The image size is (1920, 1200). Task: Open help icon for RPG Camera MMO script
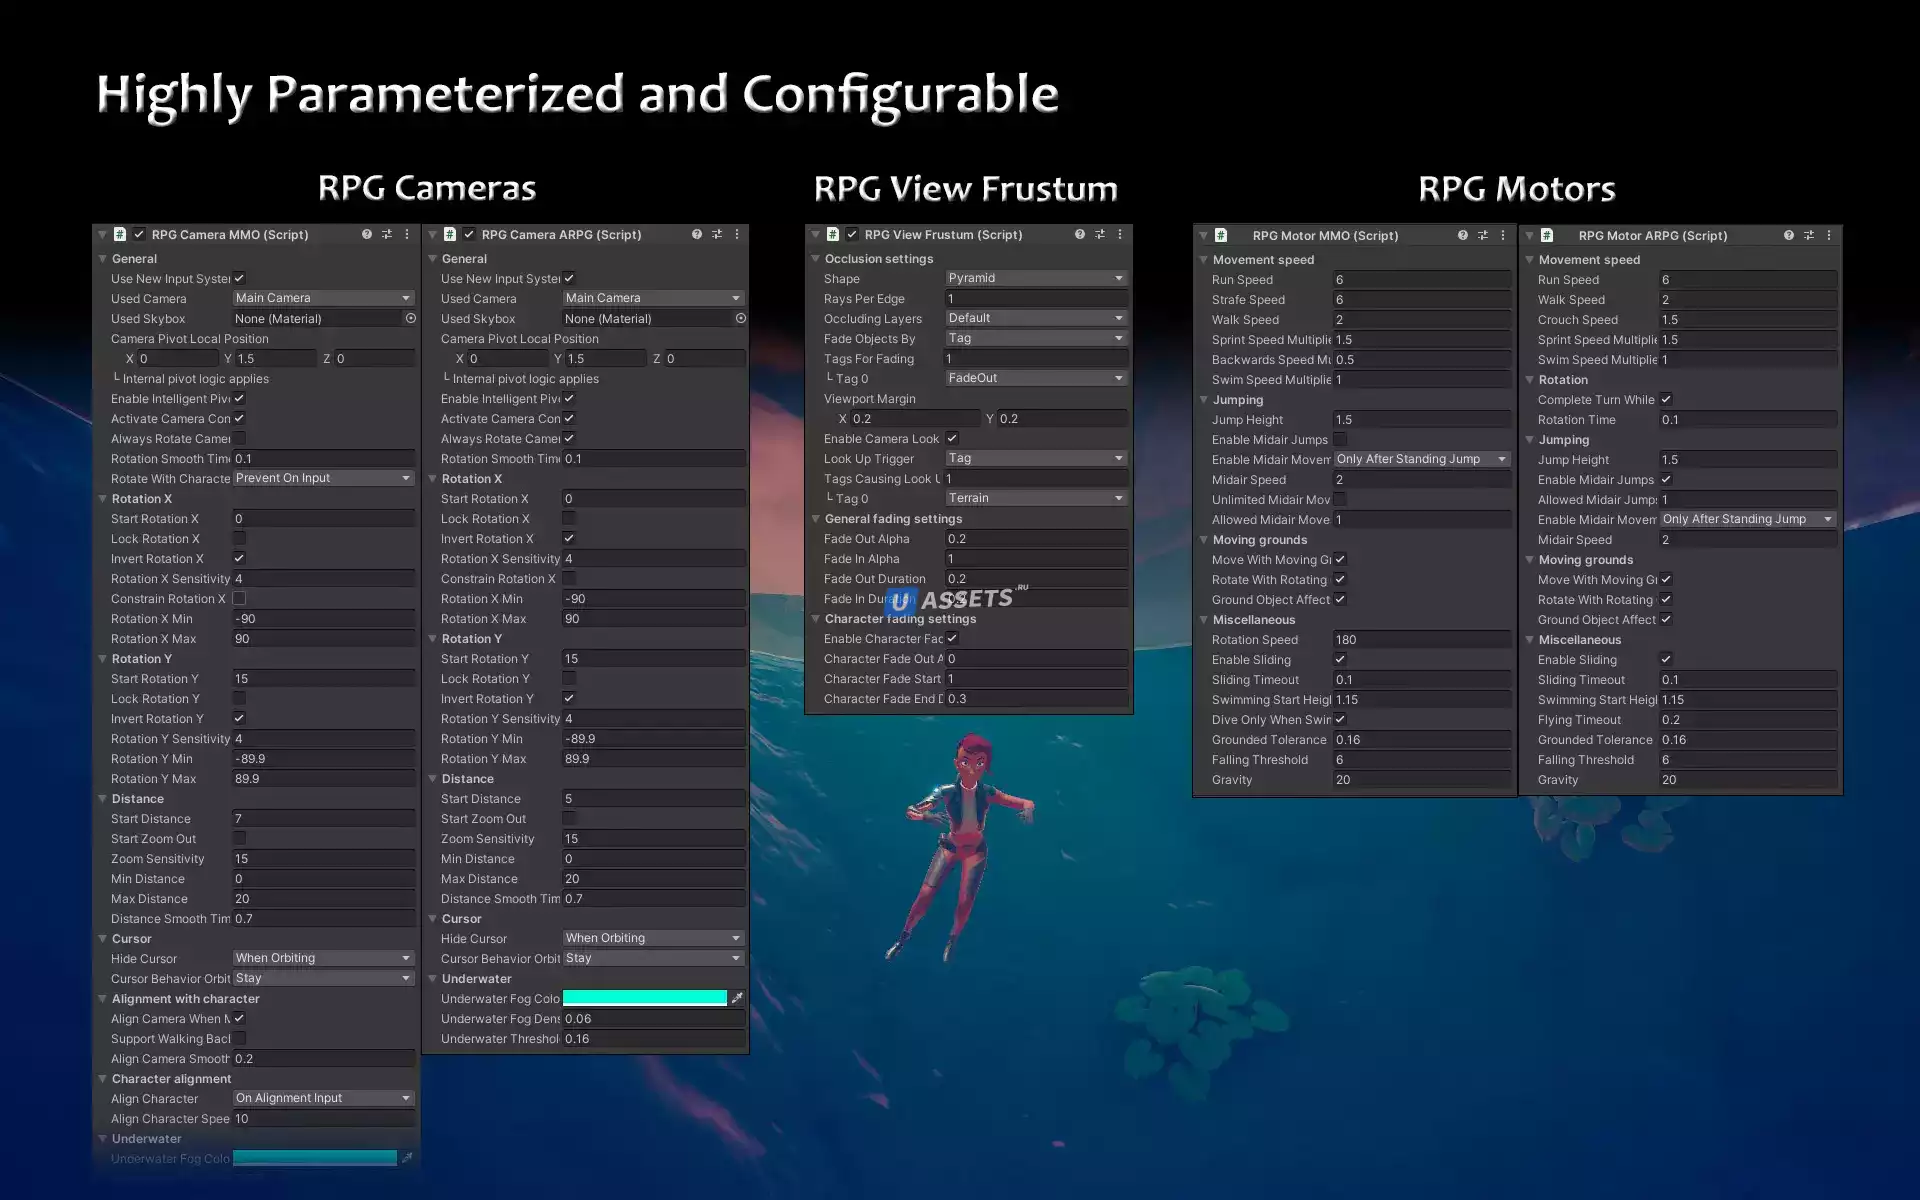click(x=367, y=234)
